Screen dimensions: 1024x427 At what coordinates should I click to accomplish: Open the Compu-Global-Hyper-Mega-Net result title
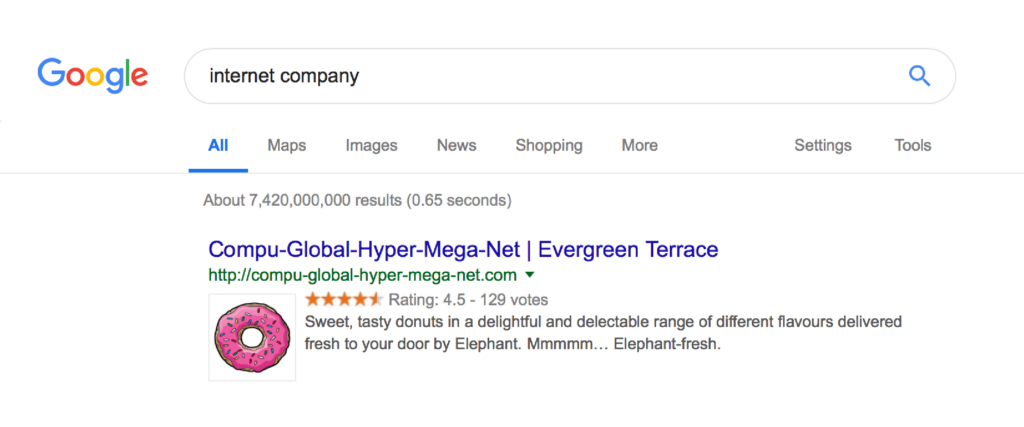[463, 249]
